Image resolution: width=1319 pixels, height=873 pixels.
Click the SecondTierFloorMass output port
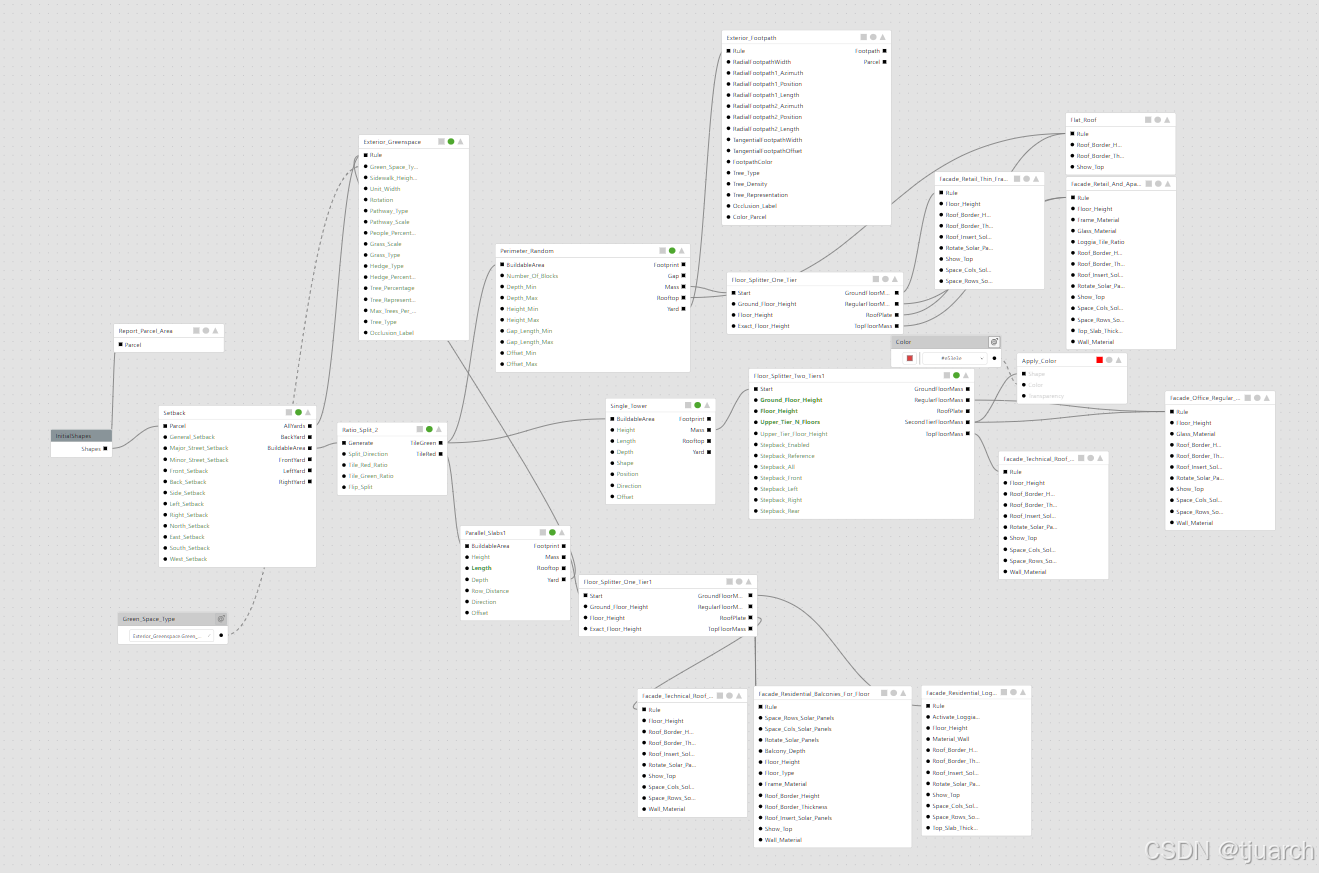point(968,422)
